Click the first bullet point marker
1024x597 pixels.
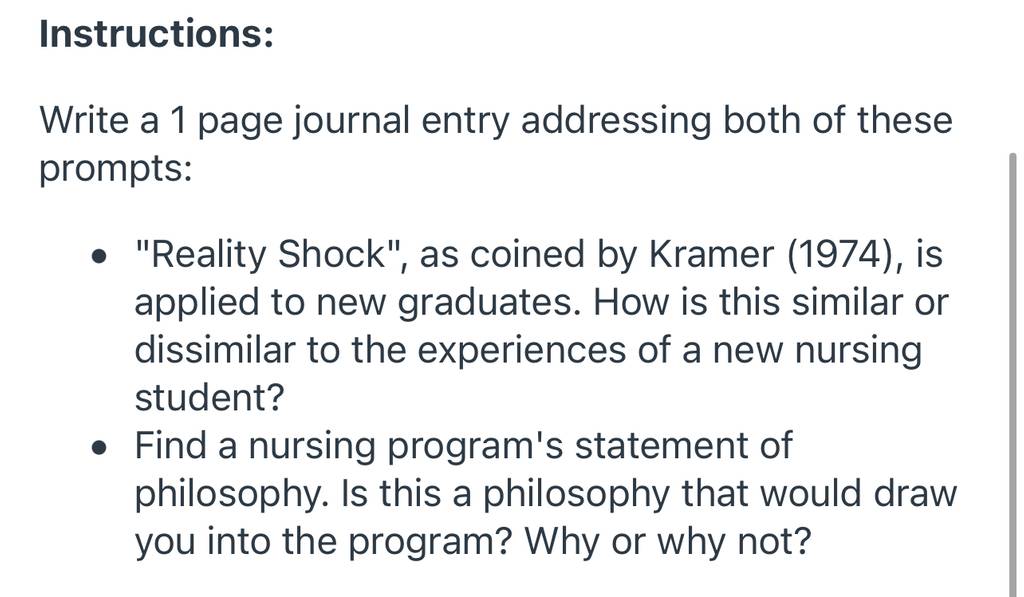(99, 256)
